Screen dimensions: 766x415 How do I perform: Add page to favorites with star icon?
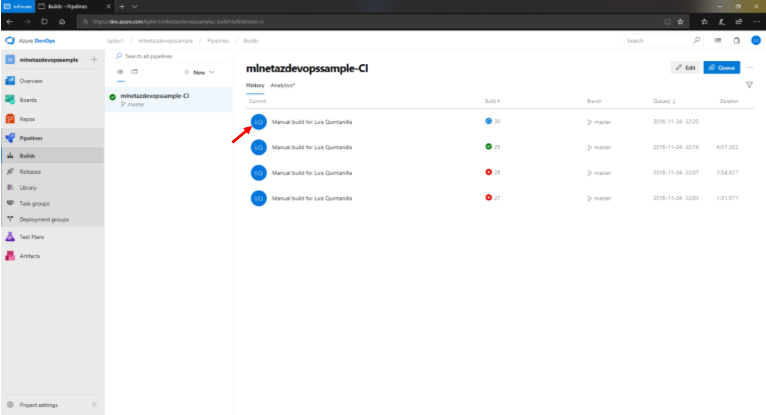click(x=680, y=21)
